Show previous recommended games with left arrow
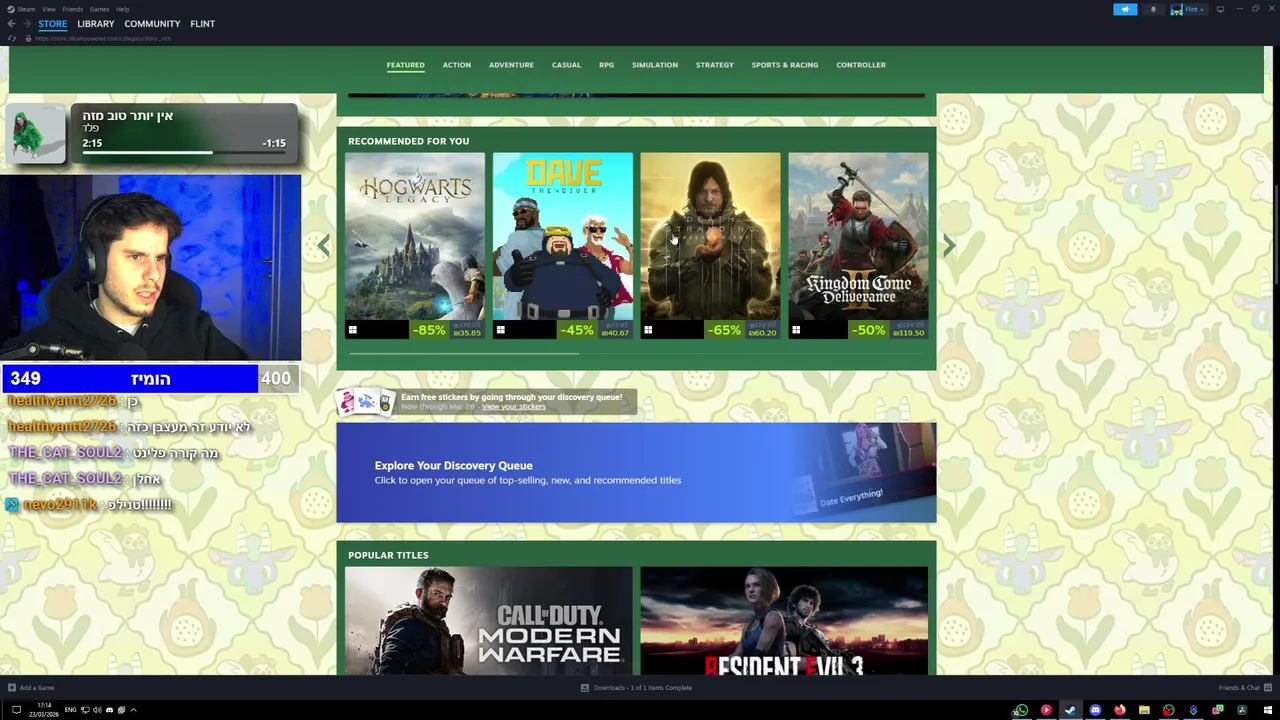The height and width of the screenshot is (720, 1280). click(323, 245)
